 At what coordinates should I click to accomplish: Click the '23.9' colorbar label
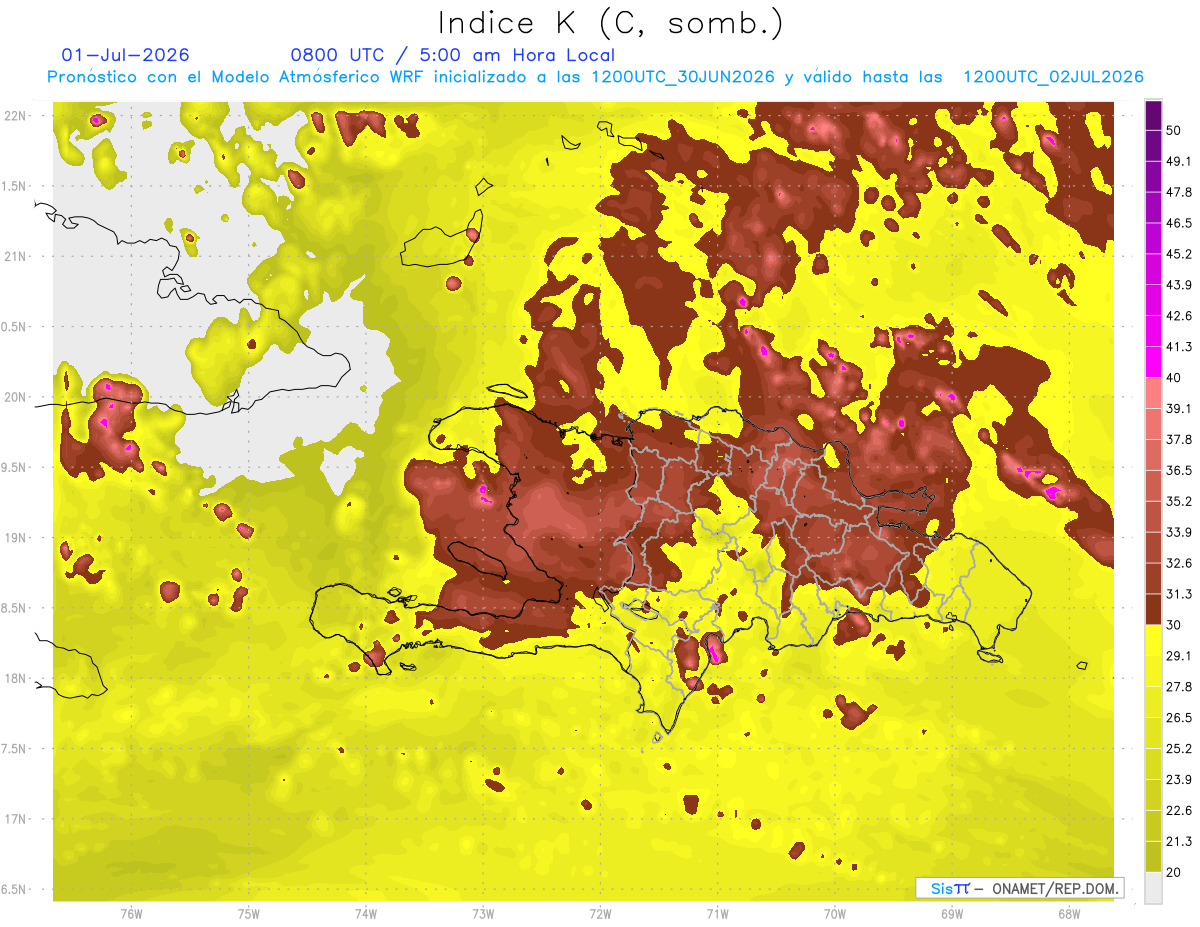point(1179,779)
